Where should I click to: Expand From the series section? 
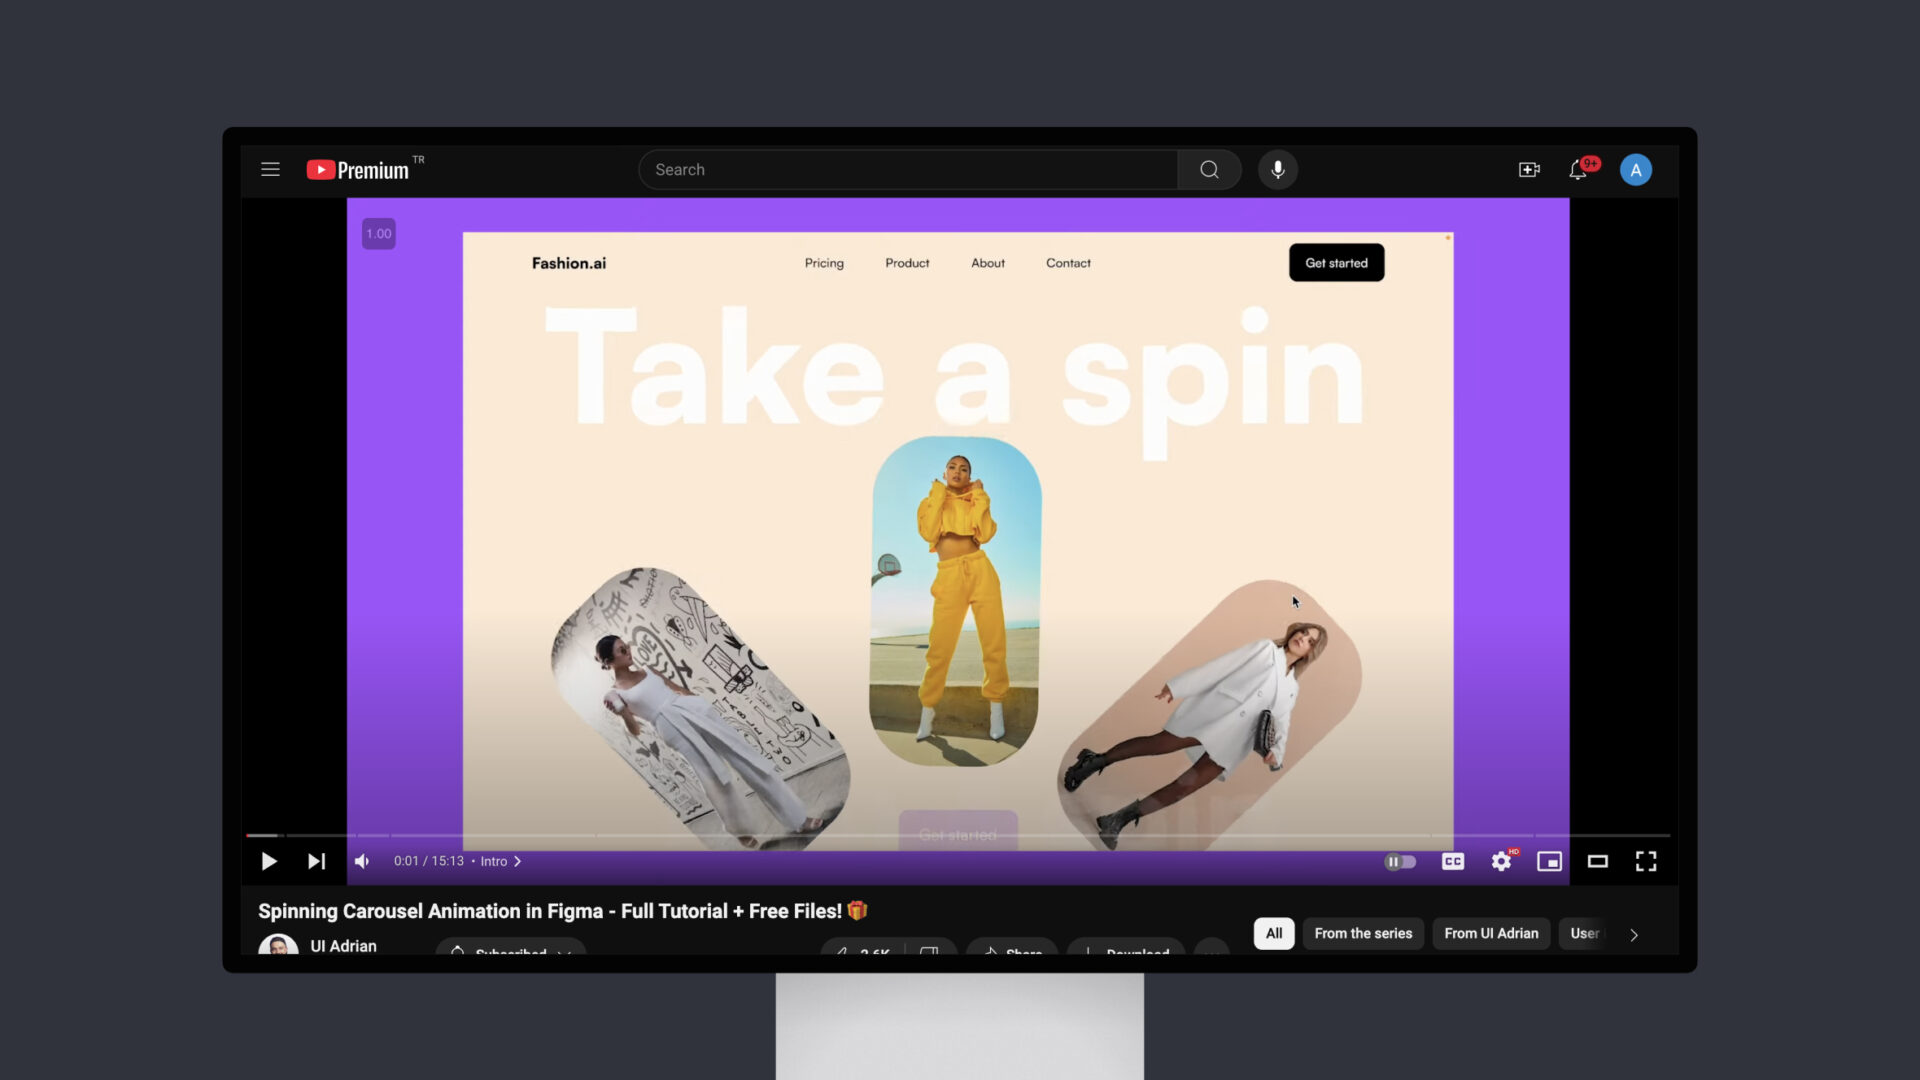[x=1362, y=932]
